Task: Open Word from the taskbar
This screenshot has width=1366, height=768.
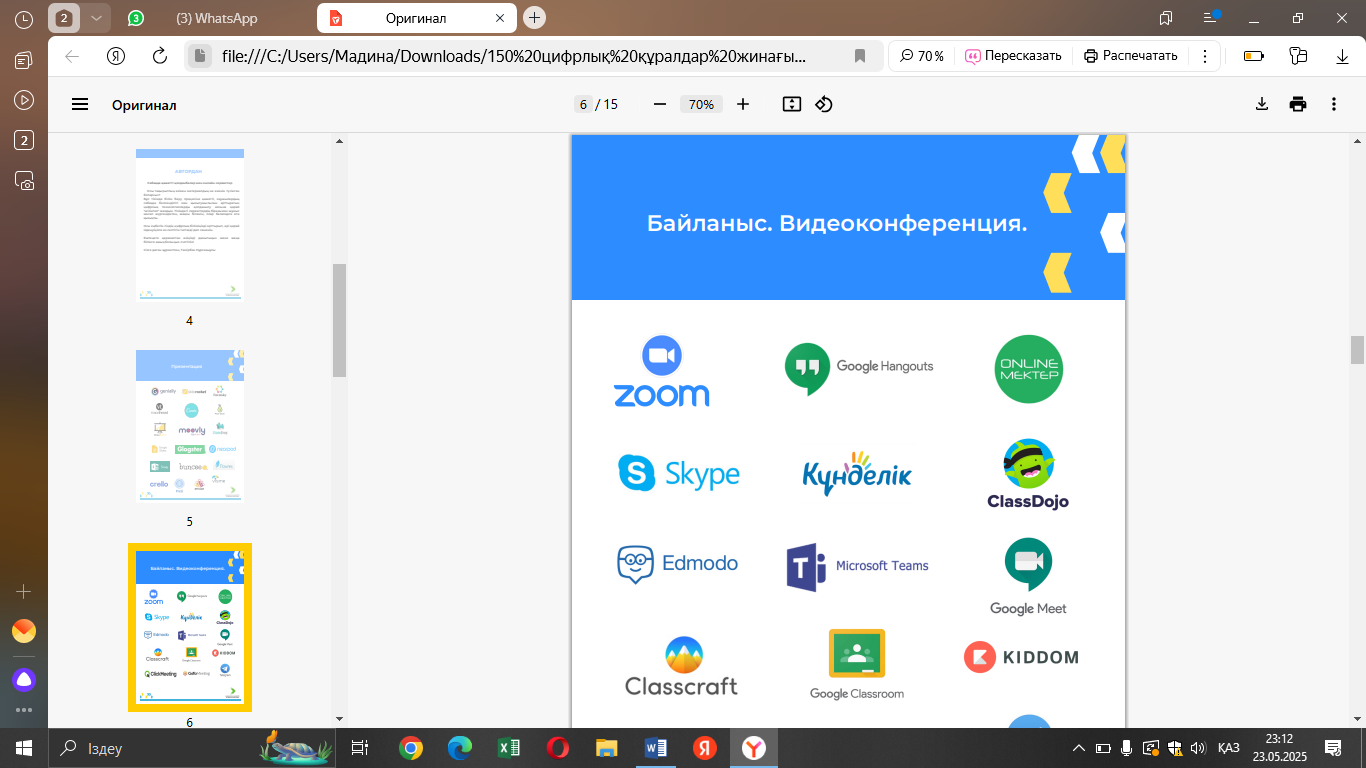Action: tap(656, 748)
